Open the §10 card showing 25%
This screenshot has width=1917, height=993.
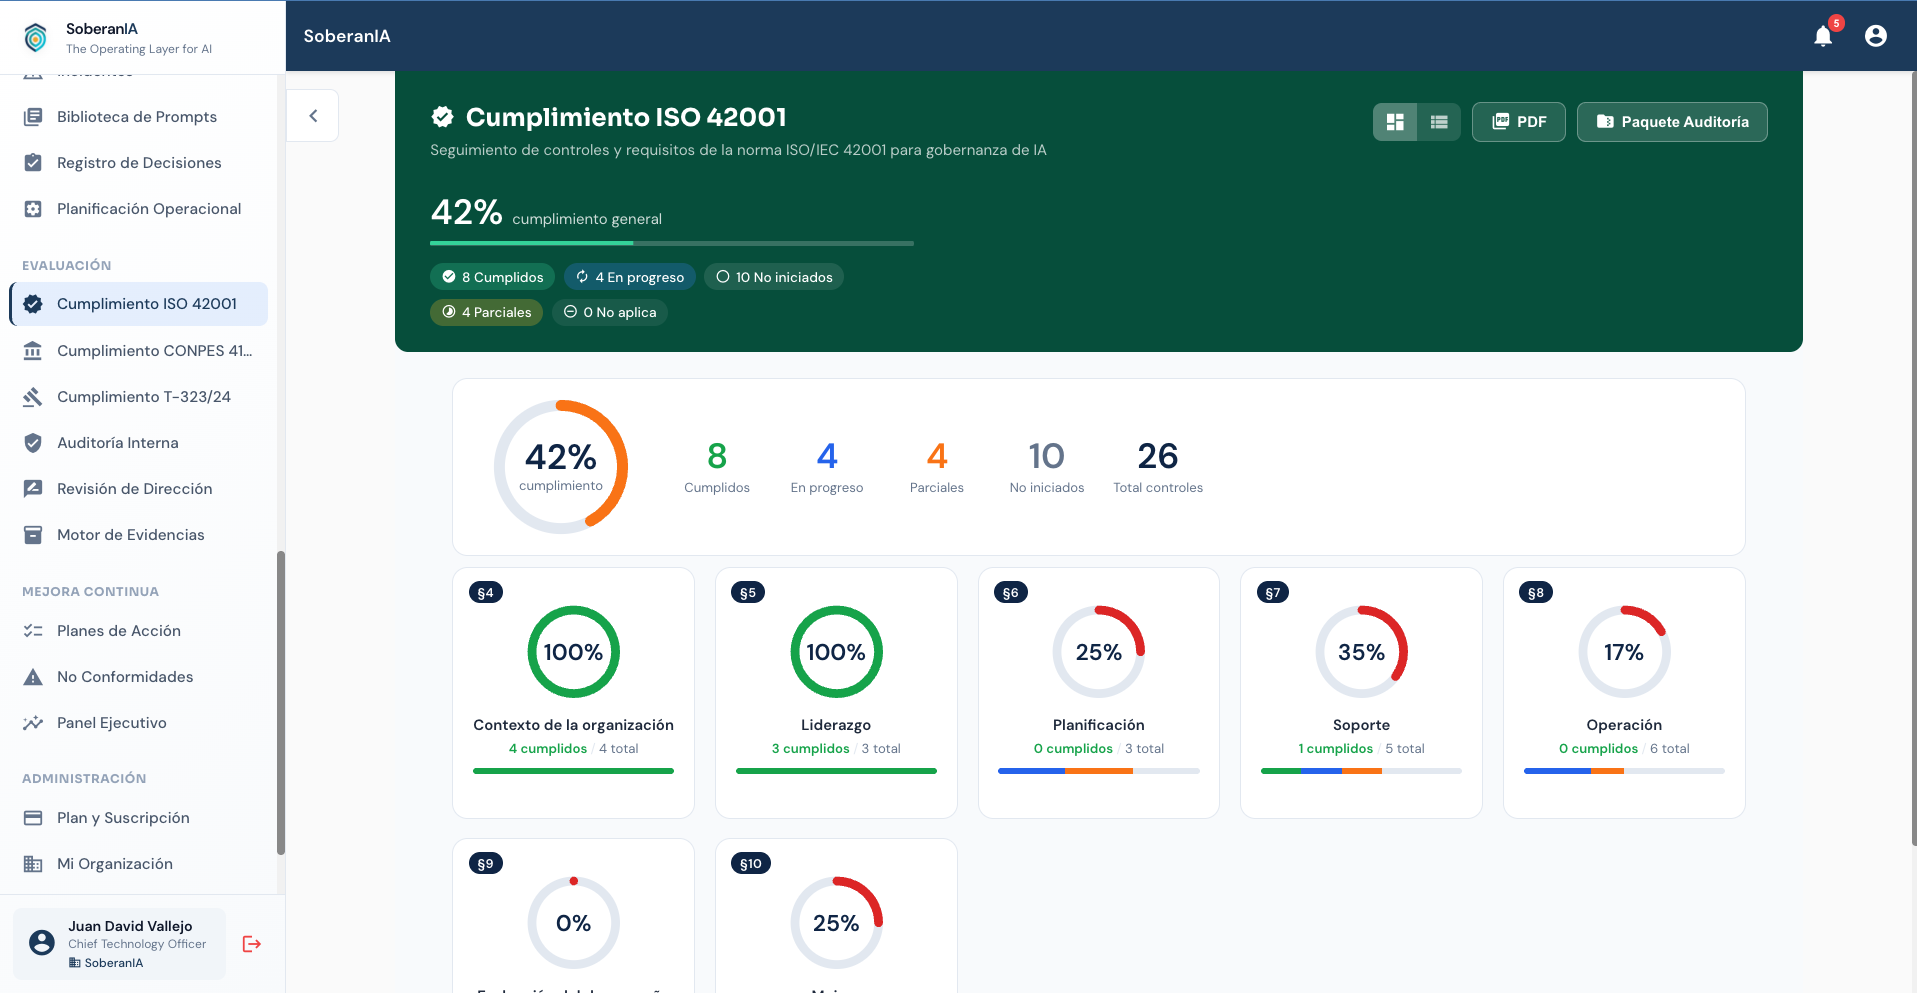point(836,916)
